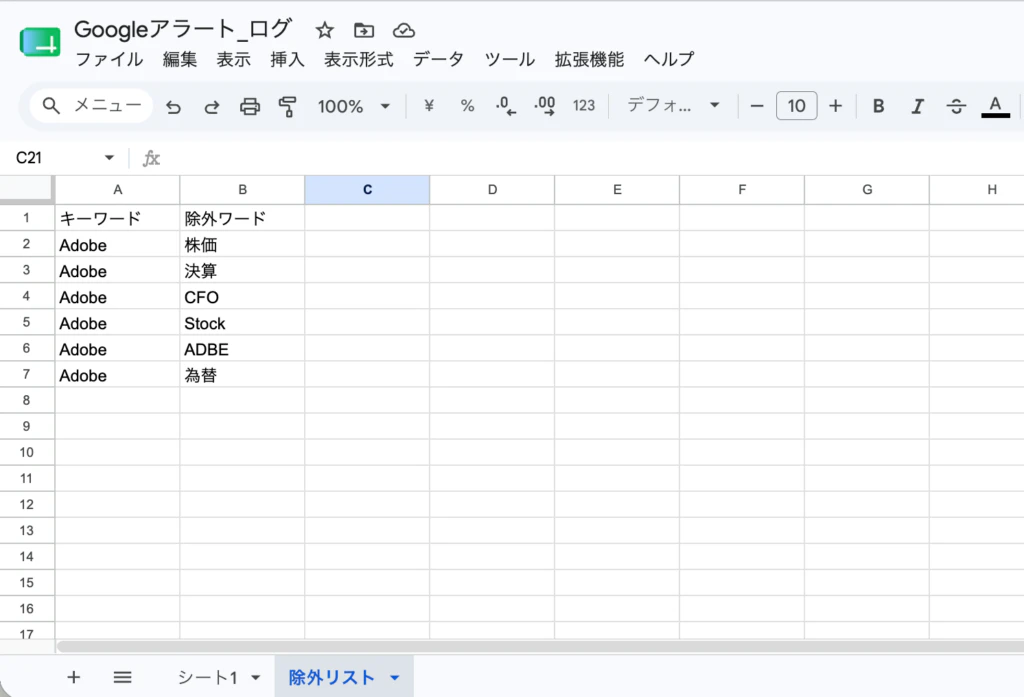
Task: Open the all sheets list icon
Action: 122,677
